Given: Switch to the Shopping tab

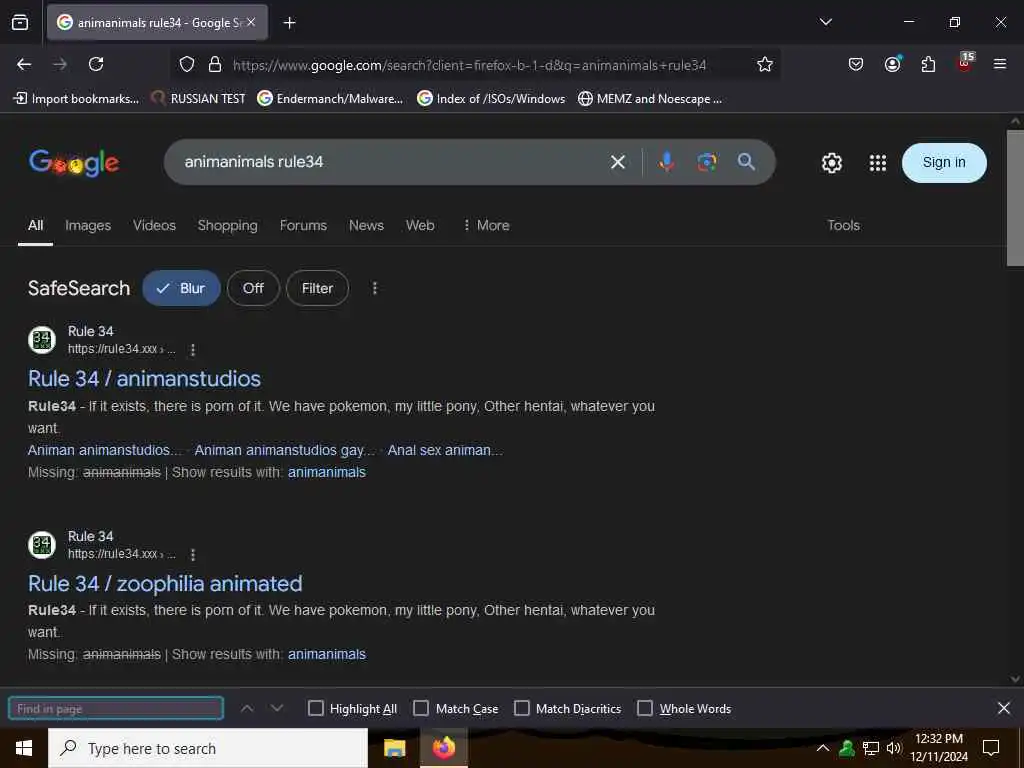Looking at the screenshot, I should click(227, 225).
